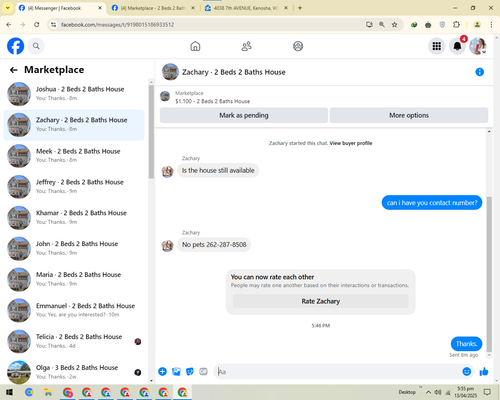
Task: Open Olga - 3 Beds 2 Baths House chat
Action: pyautogui.click(x=74, y=372)
